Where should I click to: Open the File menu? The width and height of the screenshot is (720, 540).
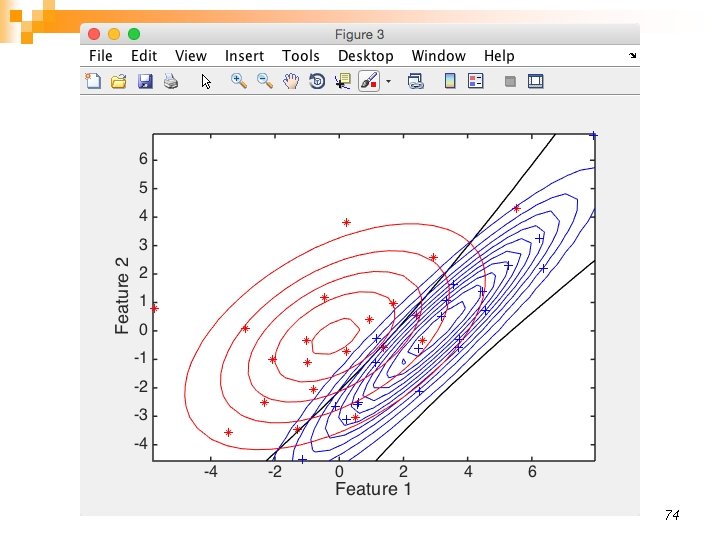click(x=101, y=56)
